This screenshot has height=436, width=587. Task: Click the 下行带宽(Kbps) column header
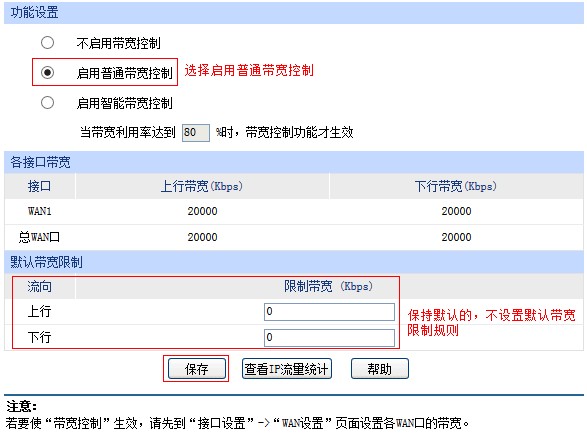[x=456, y=186]
